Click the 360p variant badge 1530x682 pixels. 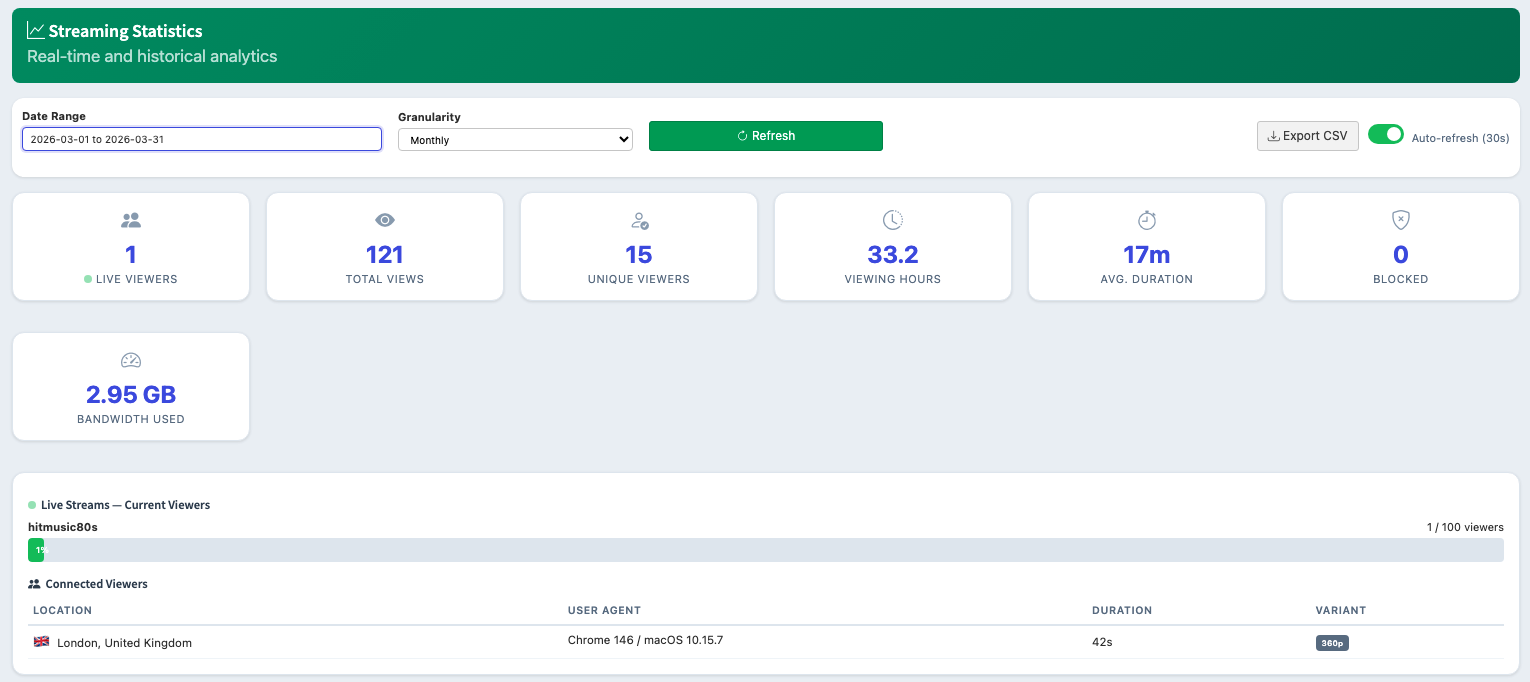(x=1332, y=643)
